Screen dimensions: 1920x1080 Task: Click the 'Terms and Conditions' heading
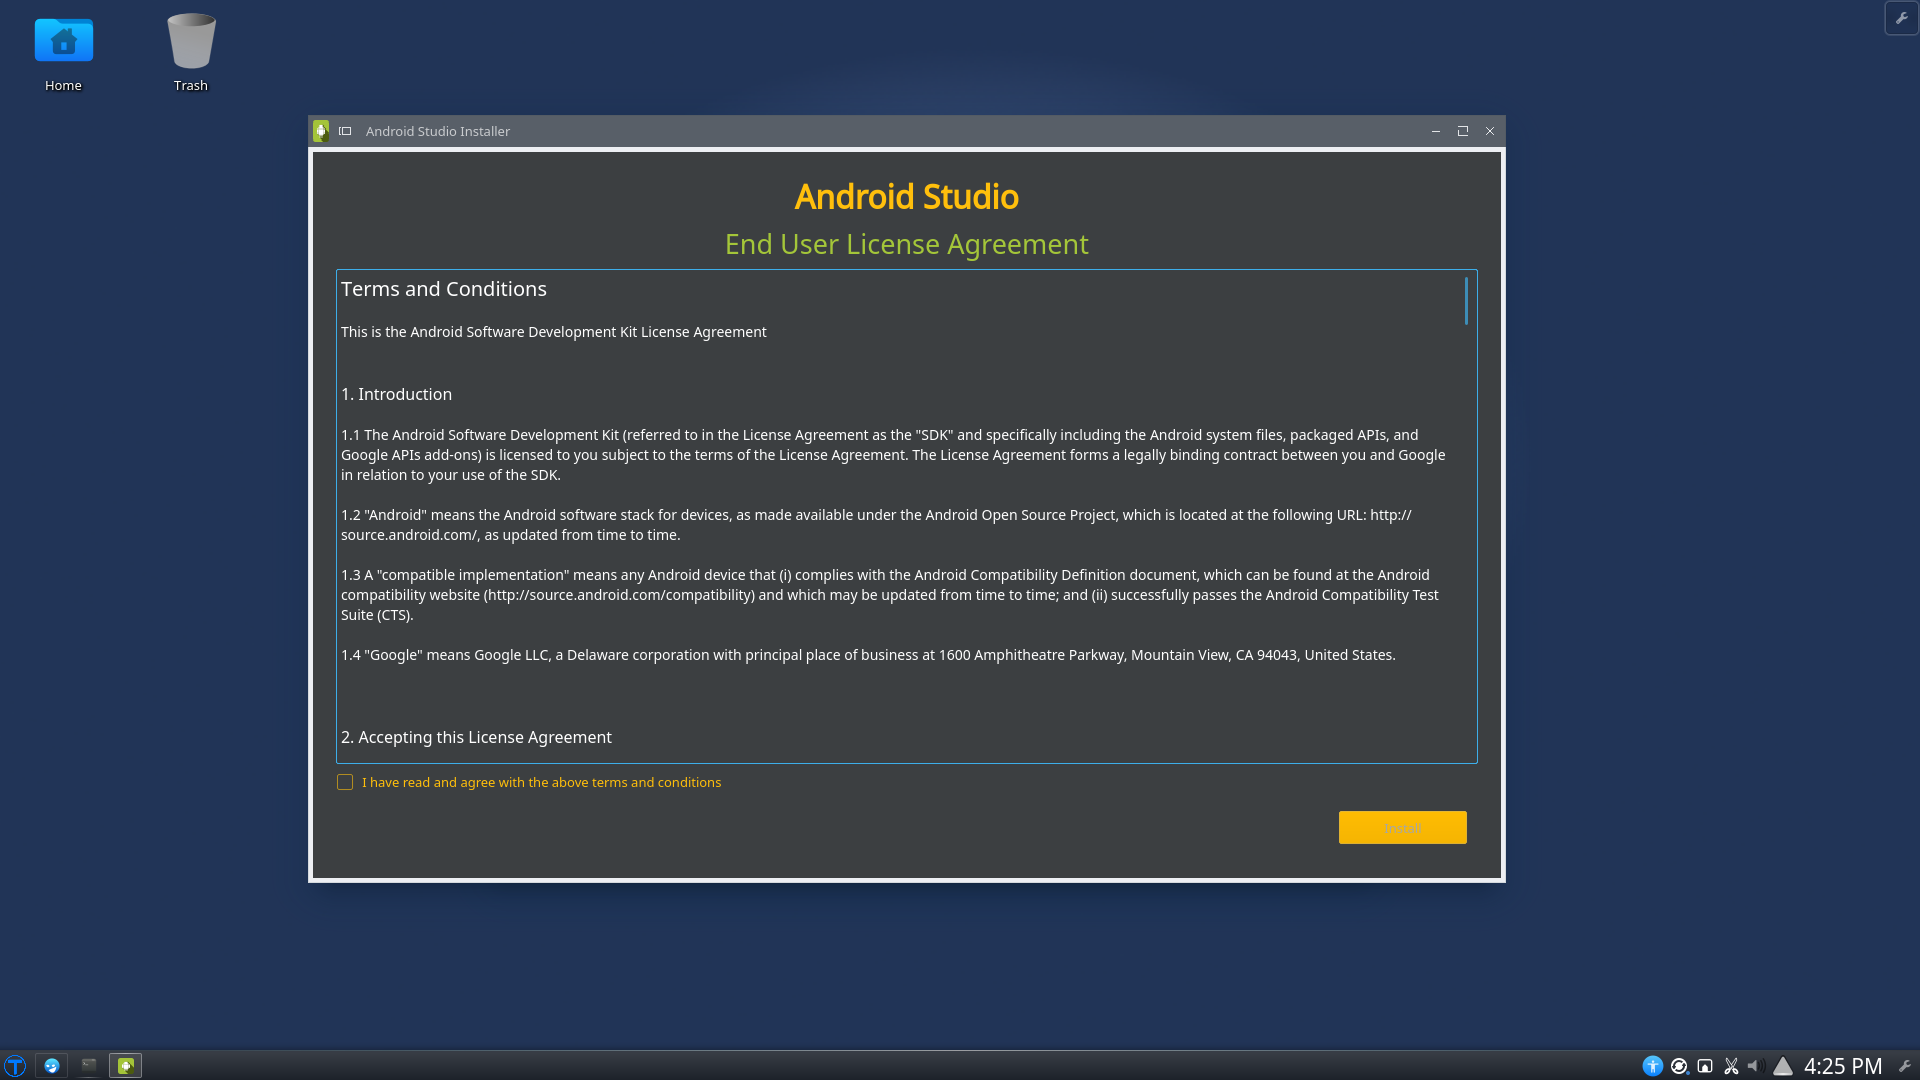[444, 289]
